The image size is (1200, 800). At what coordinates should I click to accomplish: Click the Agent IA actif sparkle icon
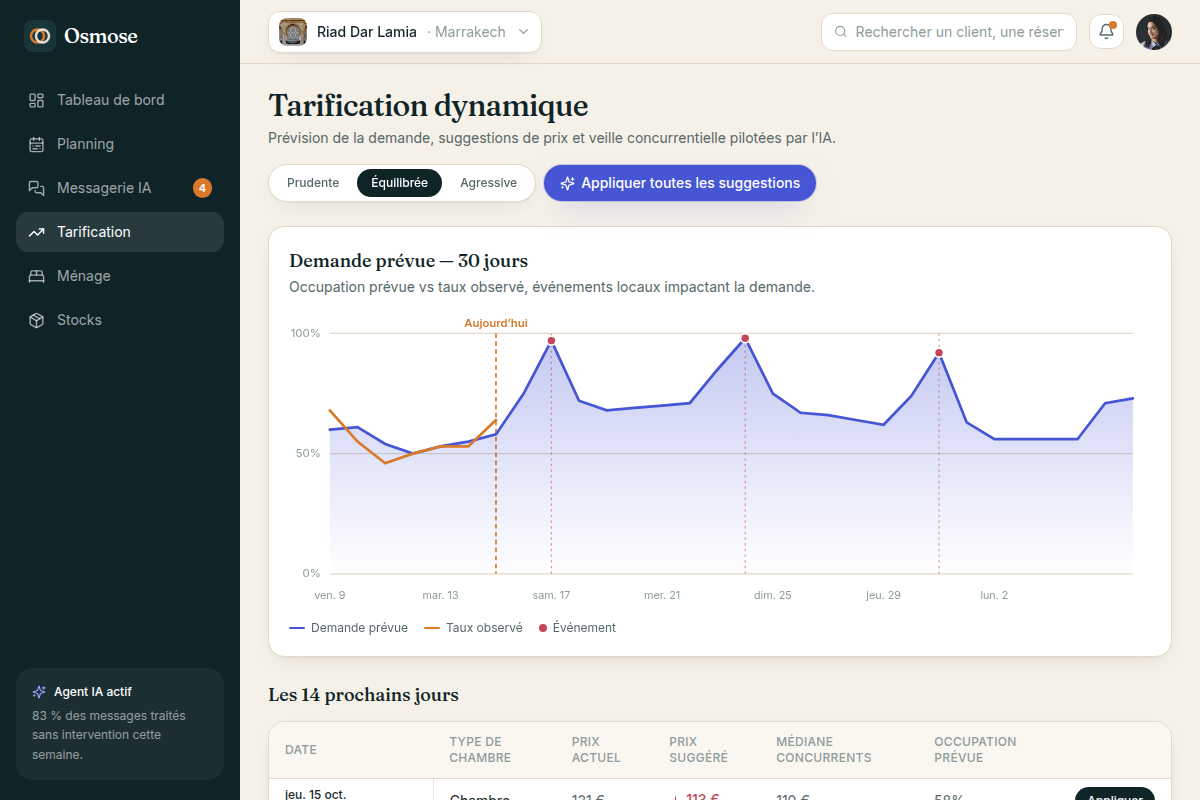pyautogui.click(x=39, y=691)
